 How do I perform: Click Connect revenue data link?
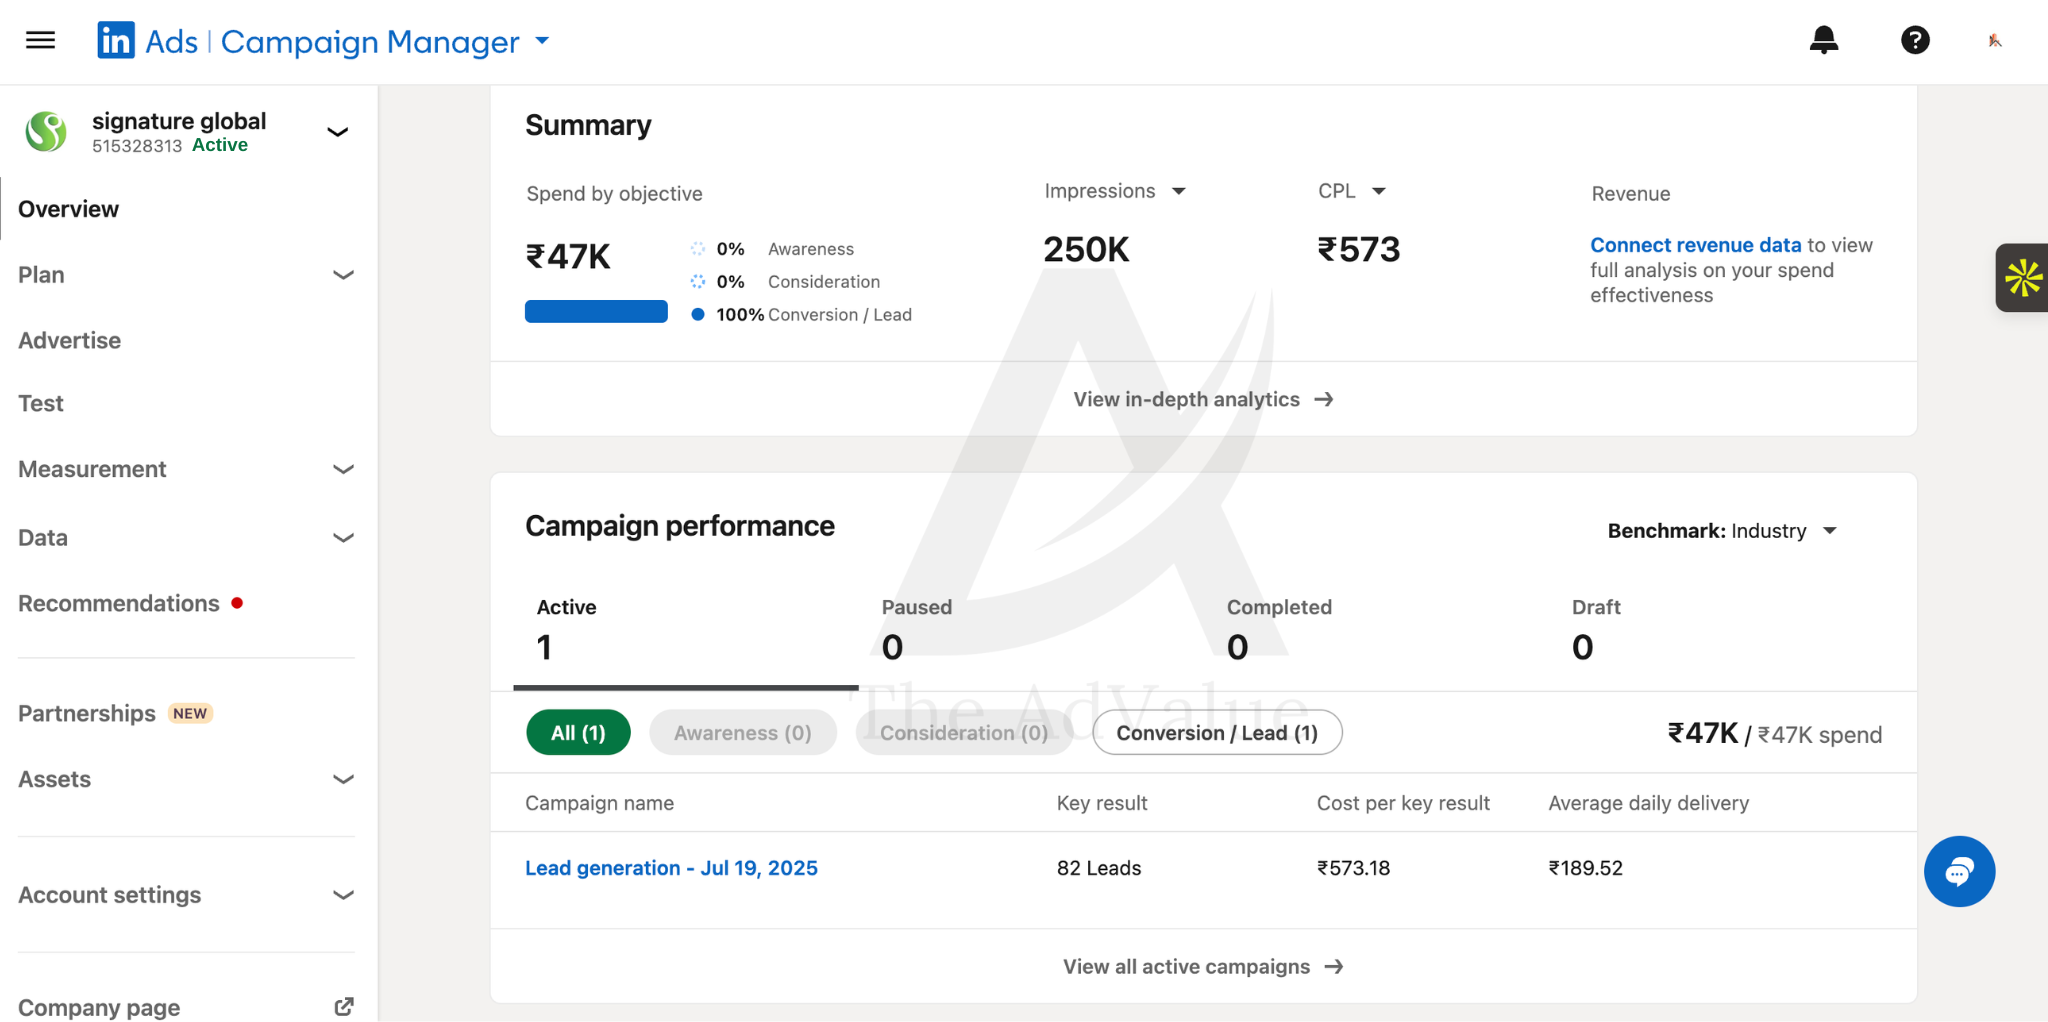pyautogui.click(x=1695, y=245)
